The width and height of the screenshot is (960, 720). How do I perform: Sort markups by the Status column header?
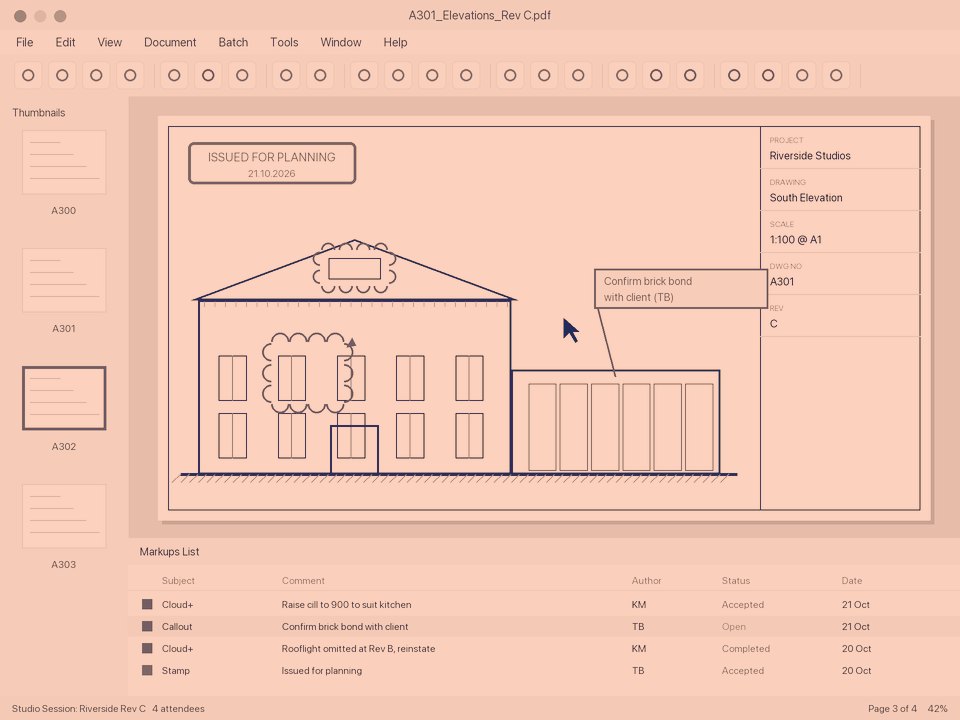coord(735,580)
